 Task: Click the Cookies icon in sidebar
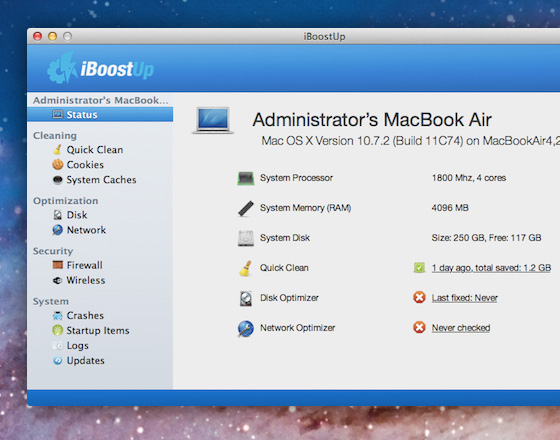[58, 164]
